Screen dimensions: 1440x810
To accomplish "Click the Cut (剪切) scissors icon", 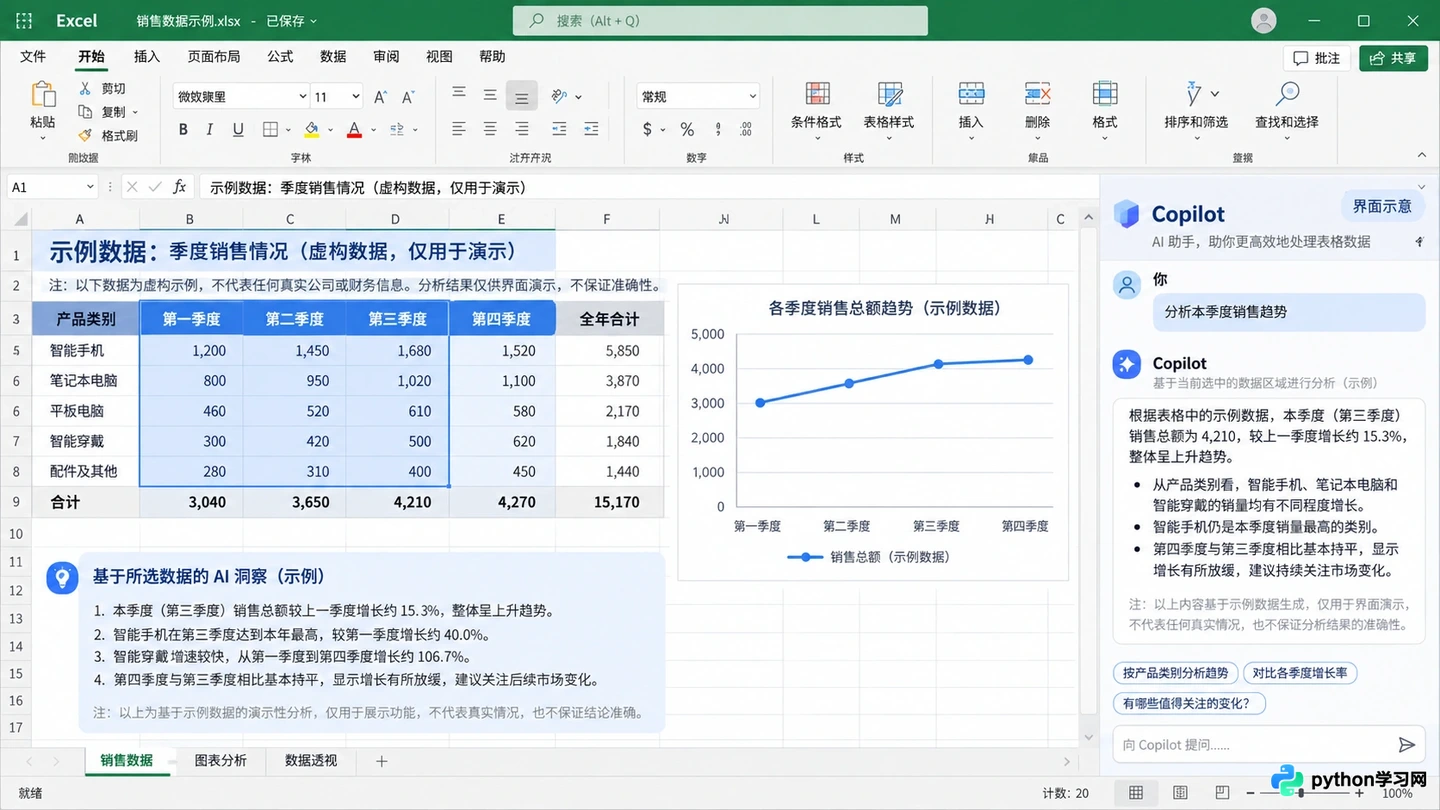I will click(x=86, y=89).
